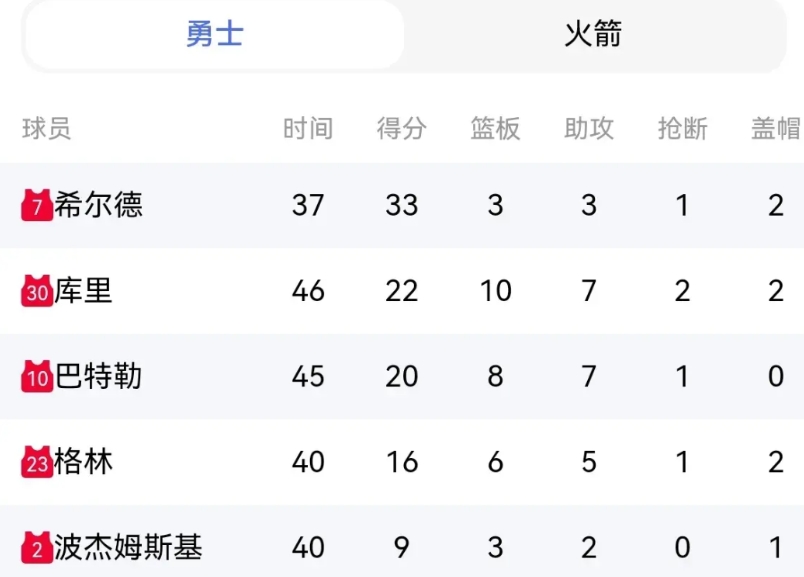Sort by the 得分 column header

tap(401, 128)
